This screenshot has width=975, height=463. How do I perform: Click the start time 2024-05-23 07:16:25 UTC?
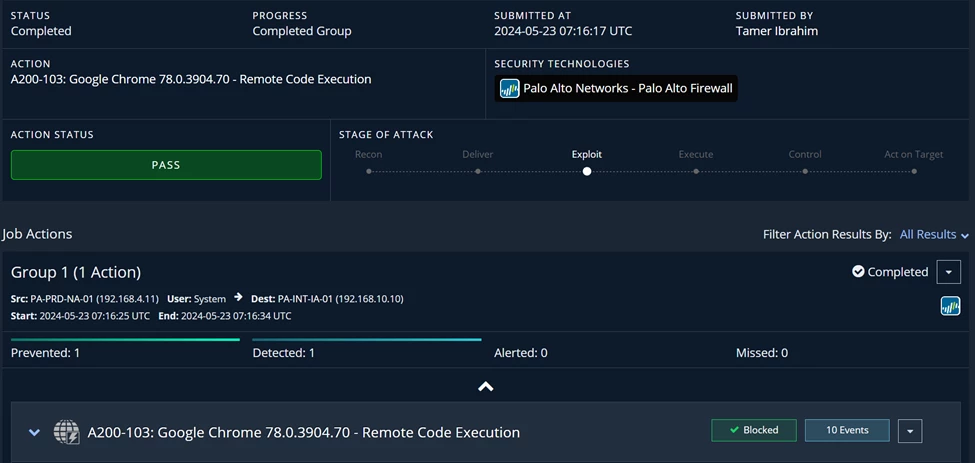click(x=95, y=316)
